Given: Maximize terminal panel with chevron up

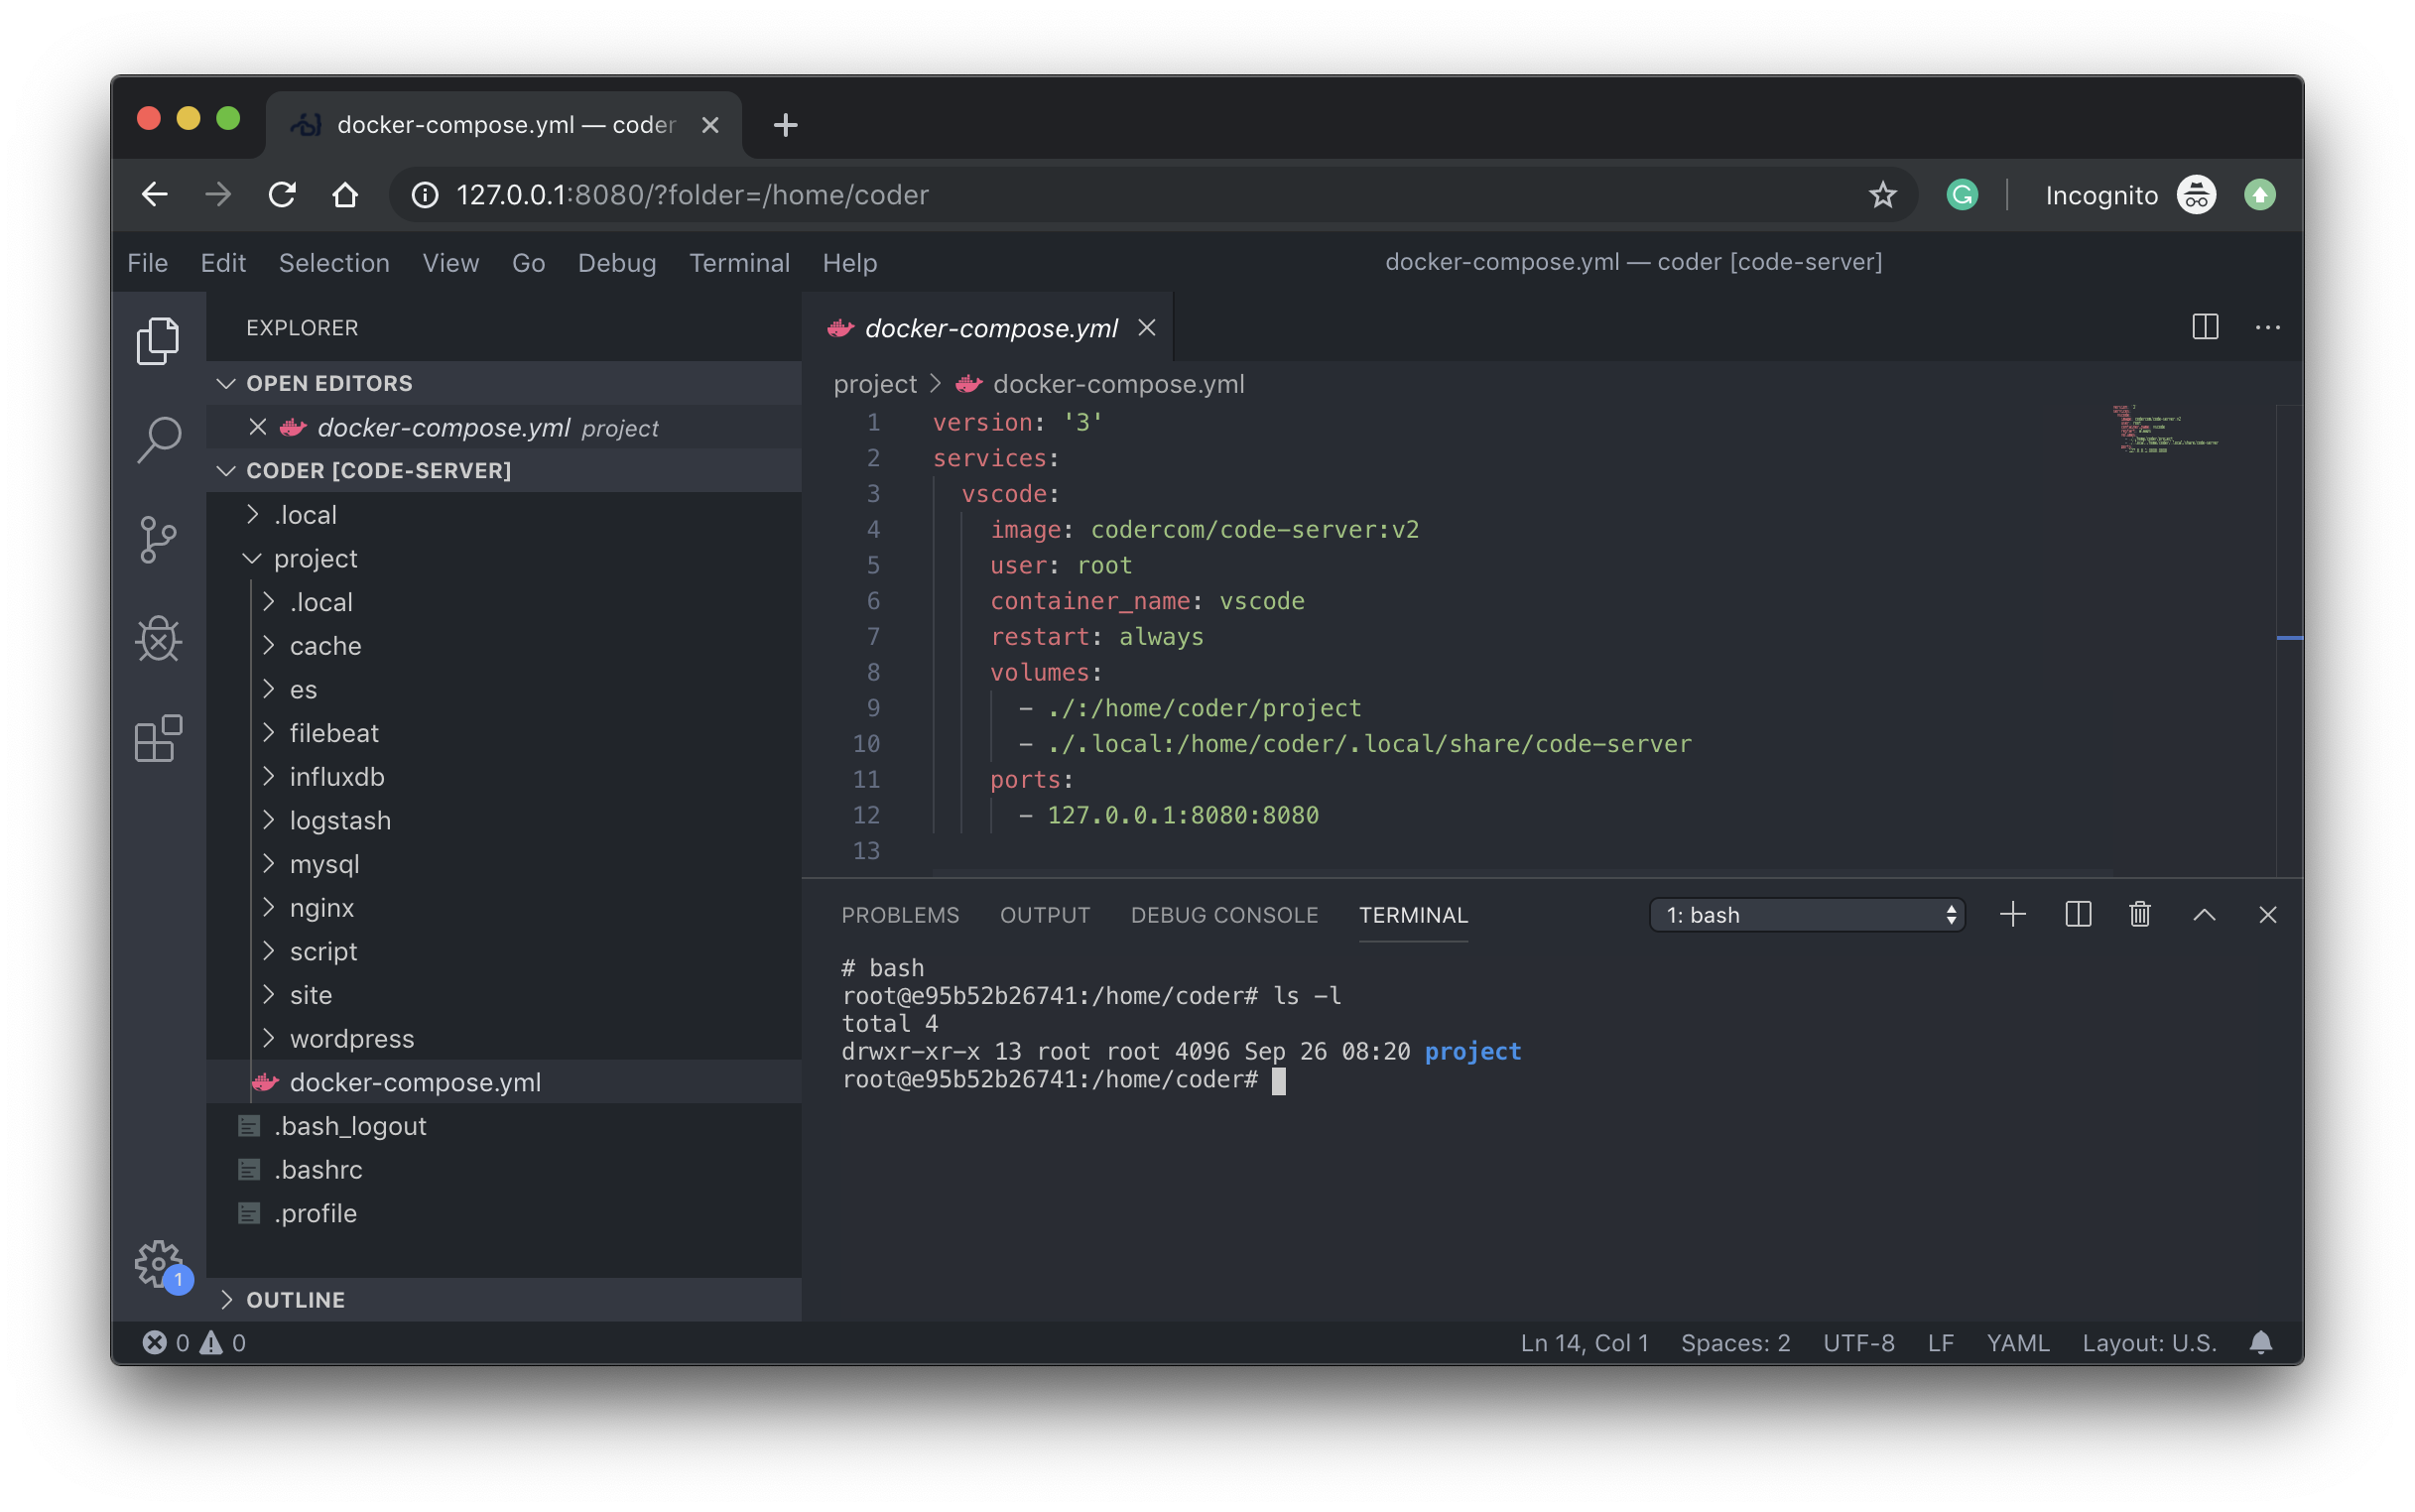Looking at the screenshot, I should pos(2203,914).
